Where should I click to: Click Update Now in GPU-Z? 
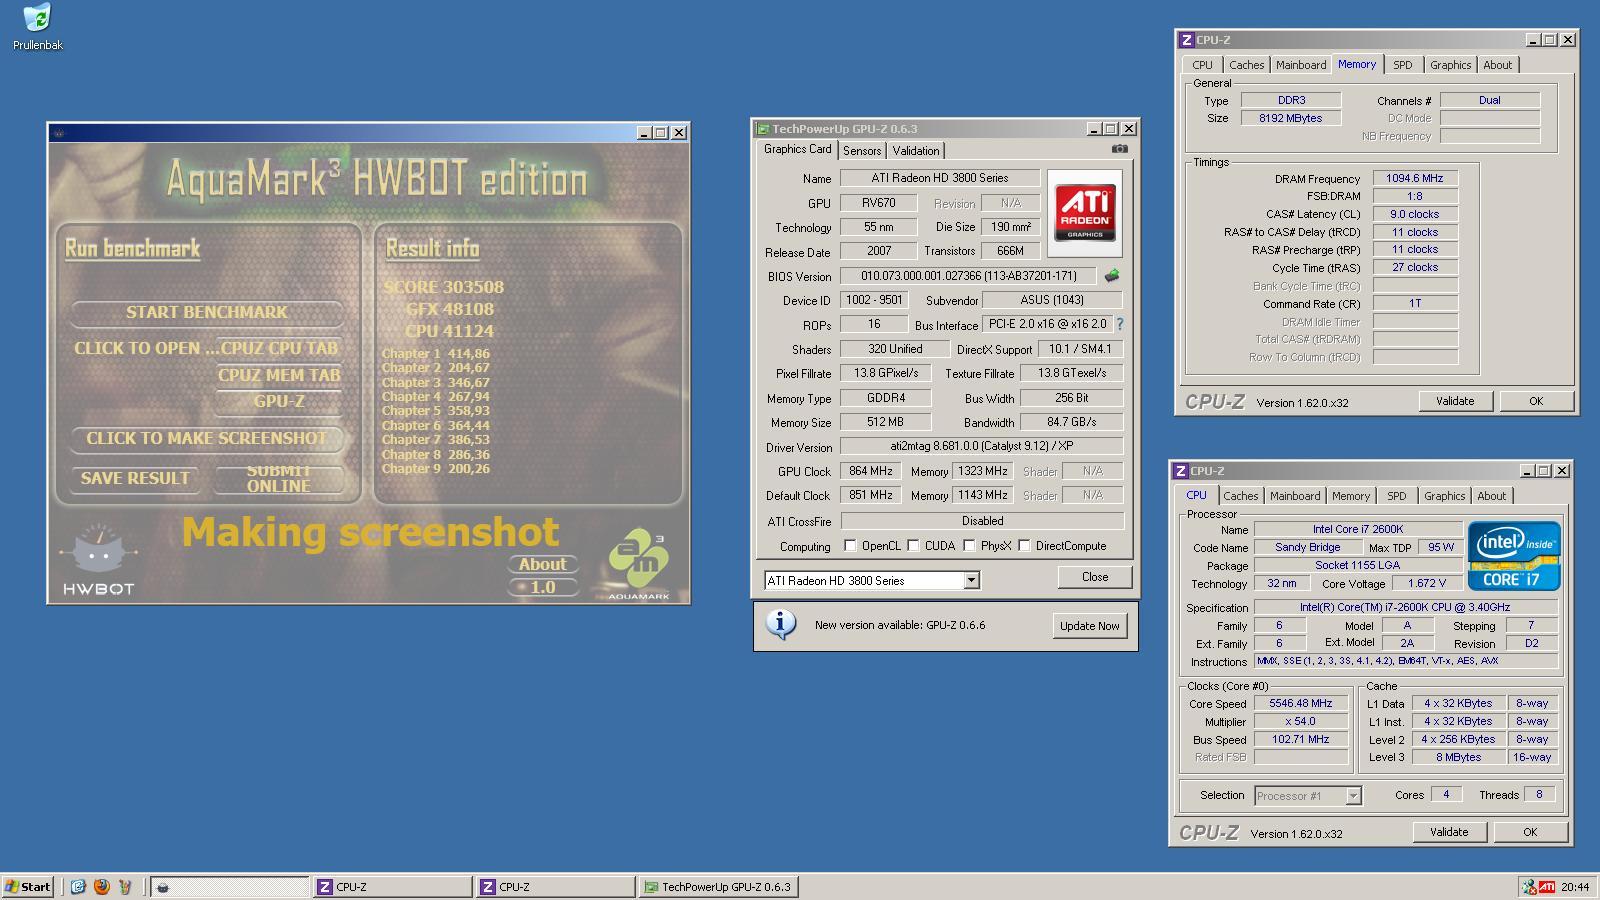tap(1090, 626)
